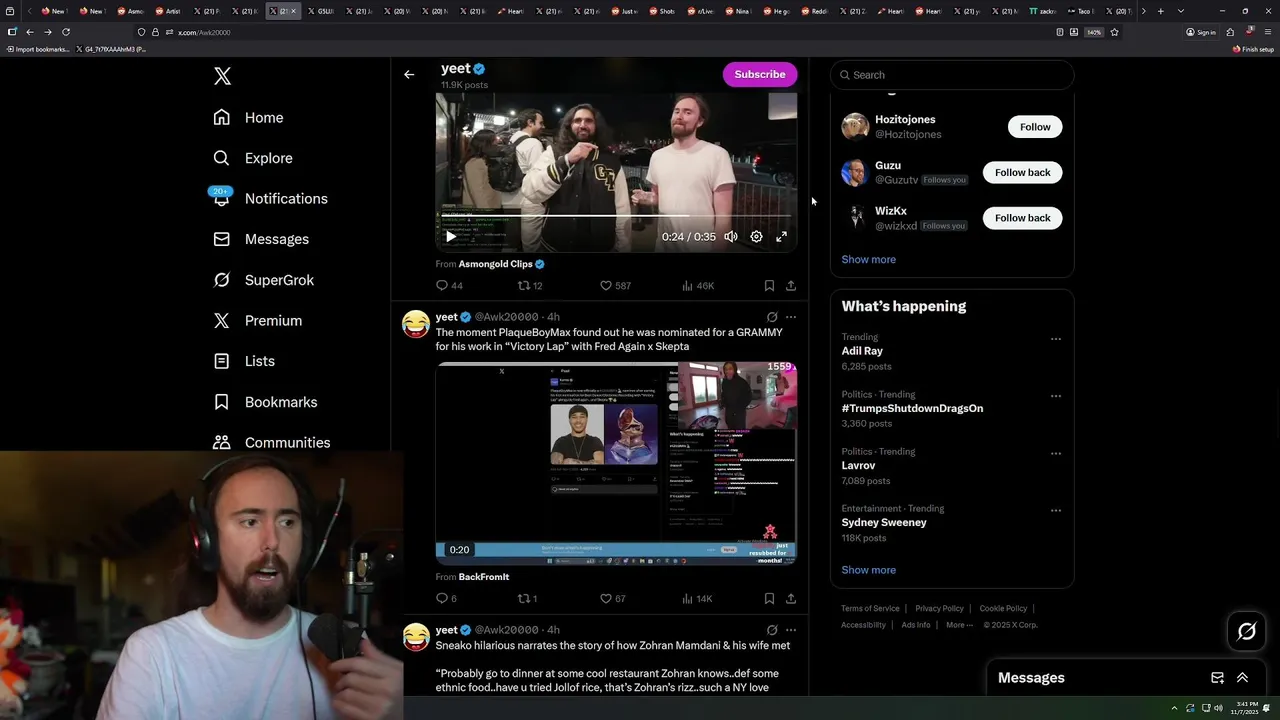Seek on the video progress bar

coord(616,215)
